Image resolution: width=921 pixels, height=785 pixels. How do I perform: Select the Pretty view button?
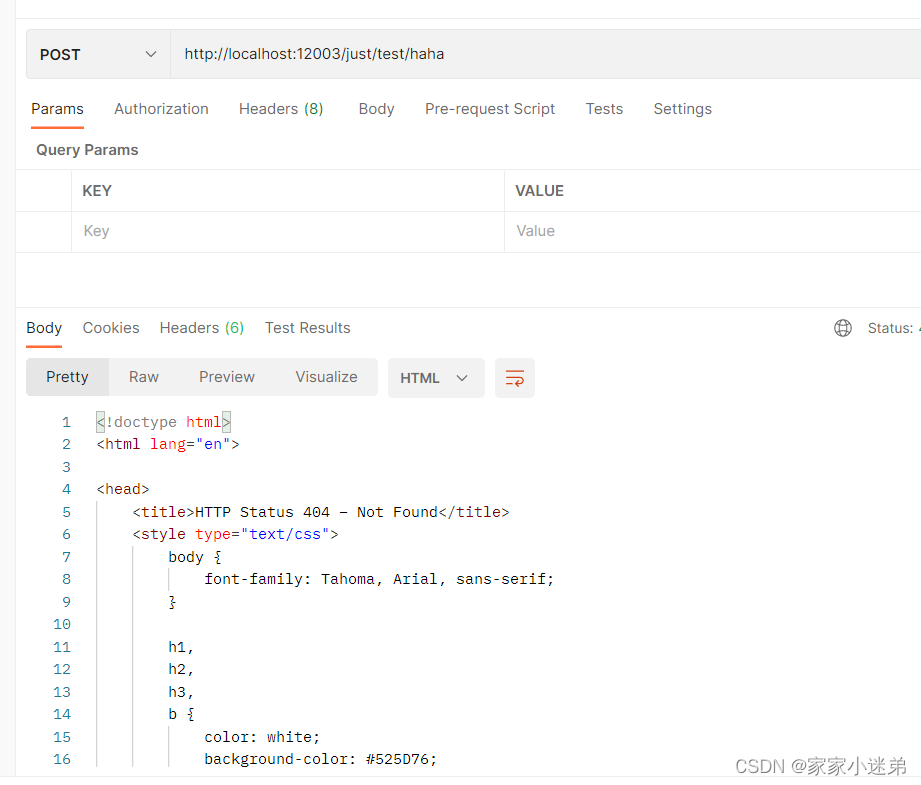pos(68,377)
